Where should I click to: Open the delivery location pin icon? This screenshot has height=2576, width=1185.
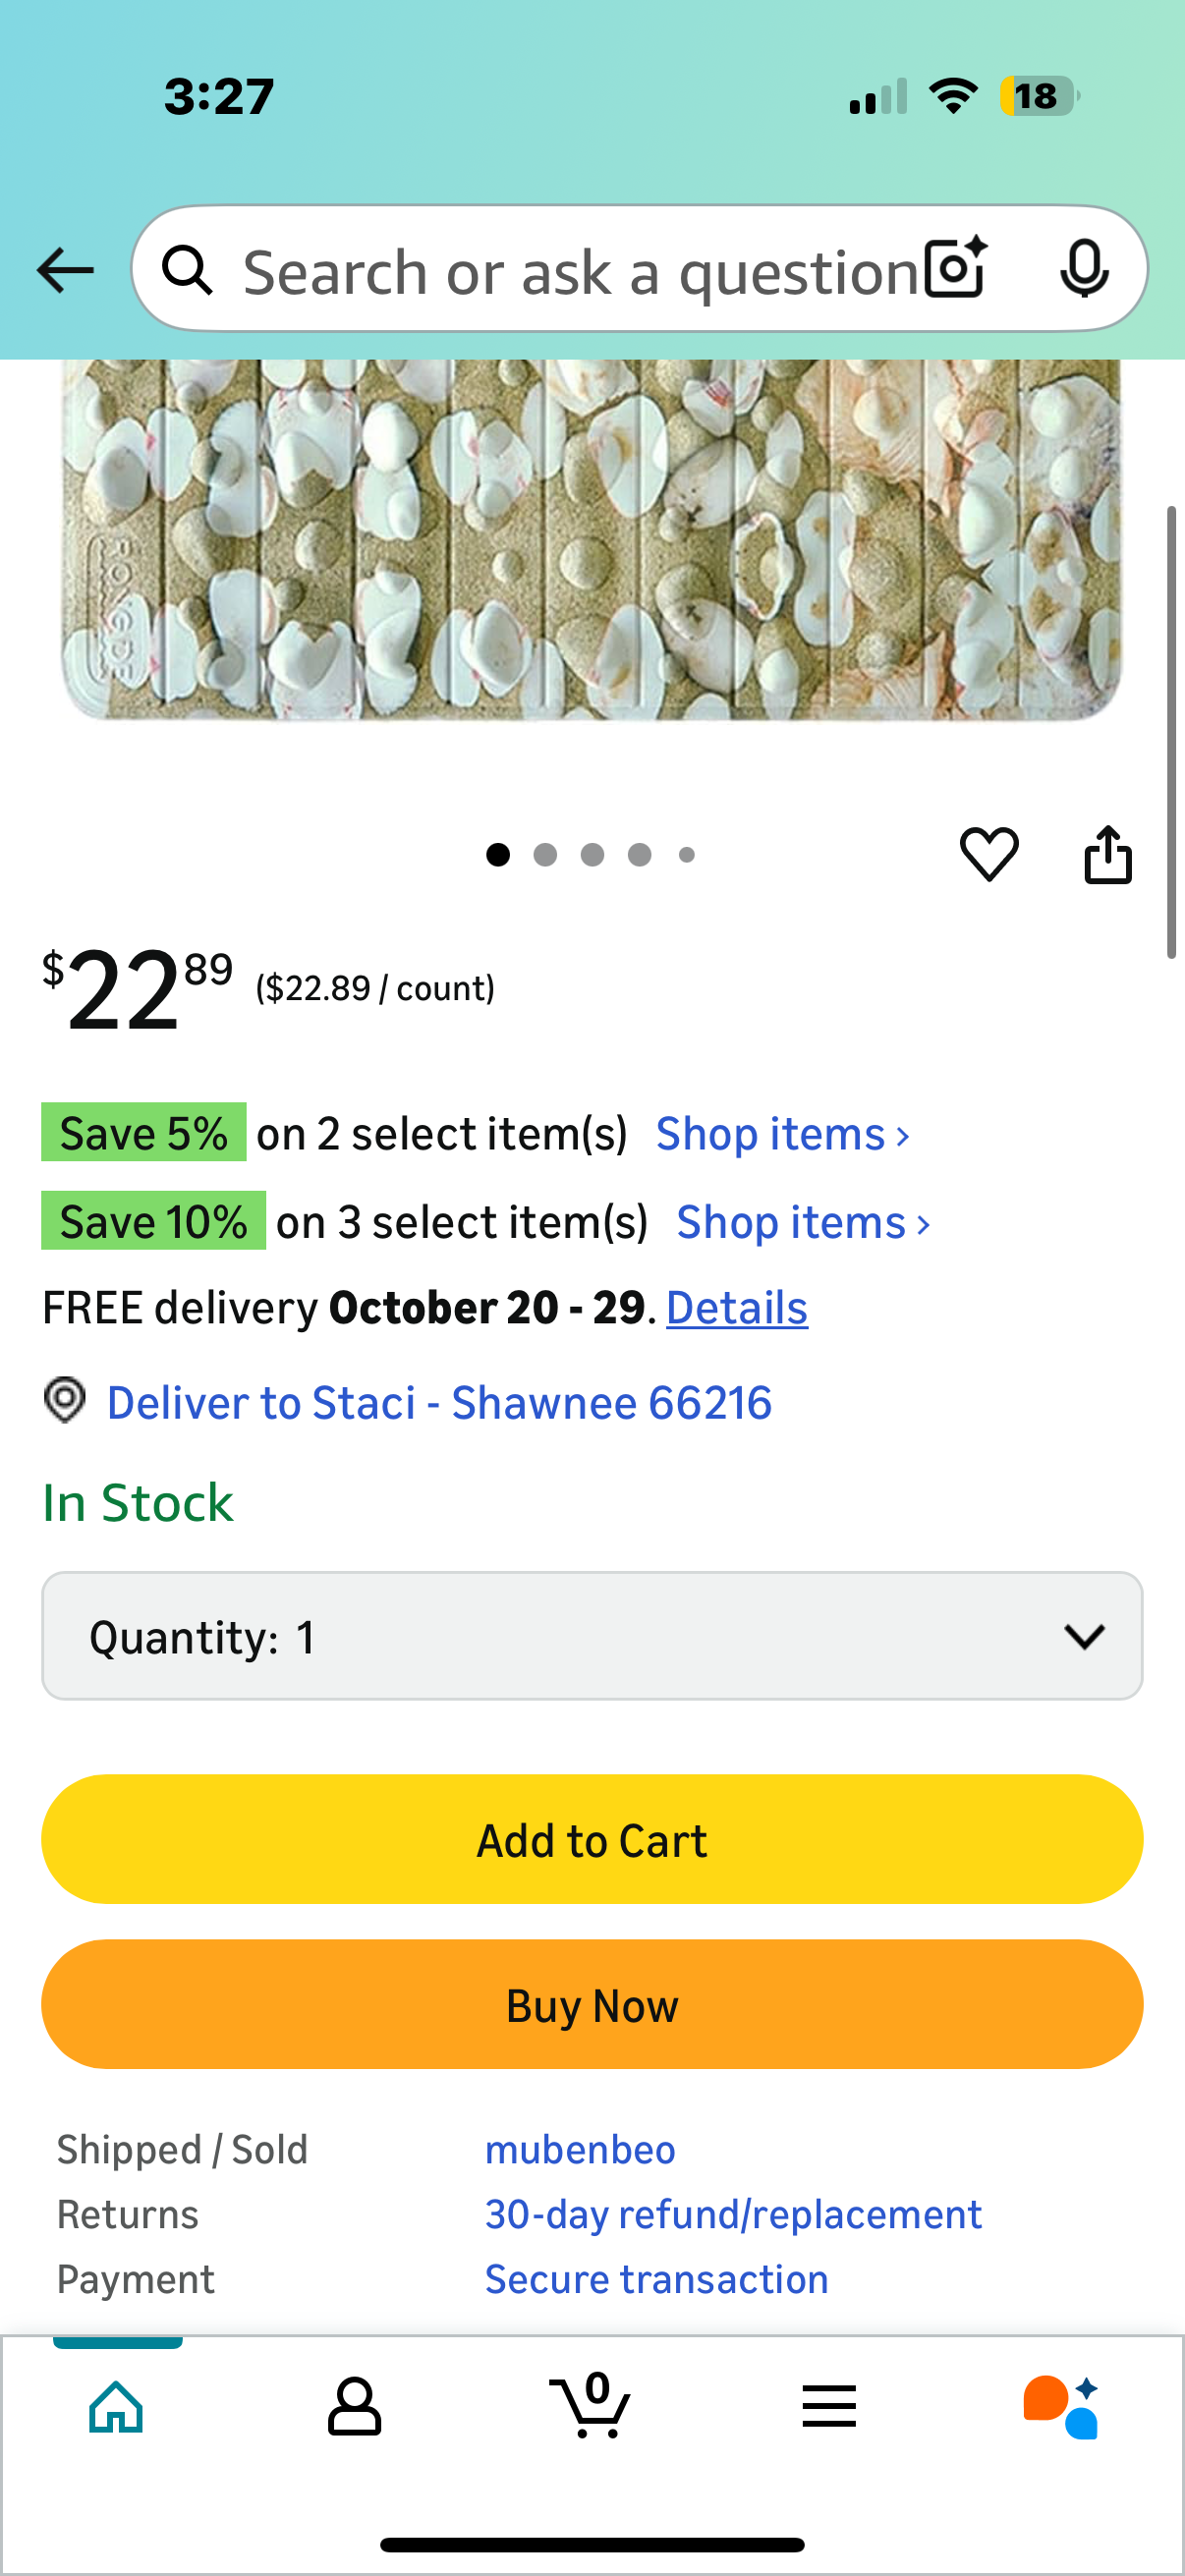coord(65,1400)
